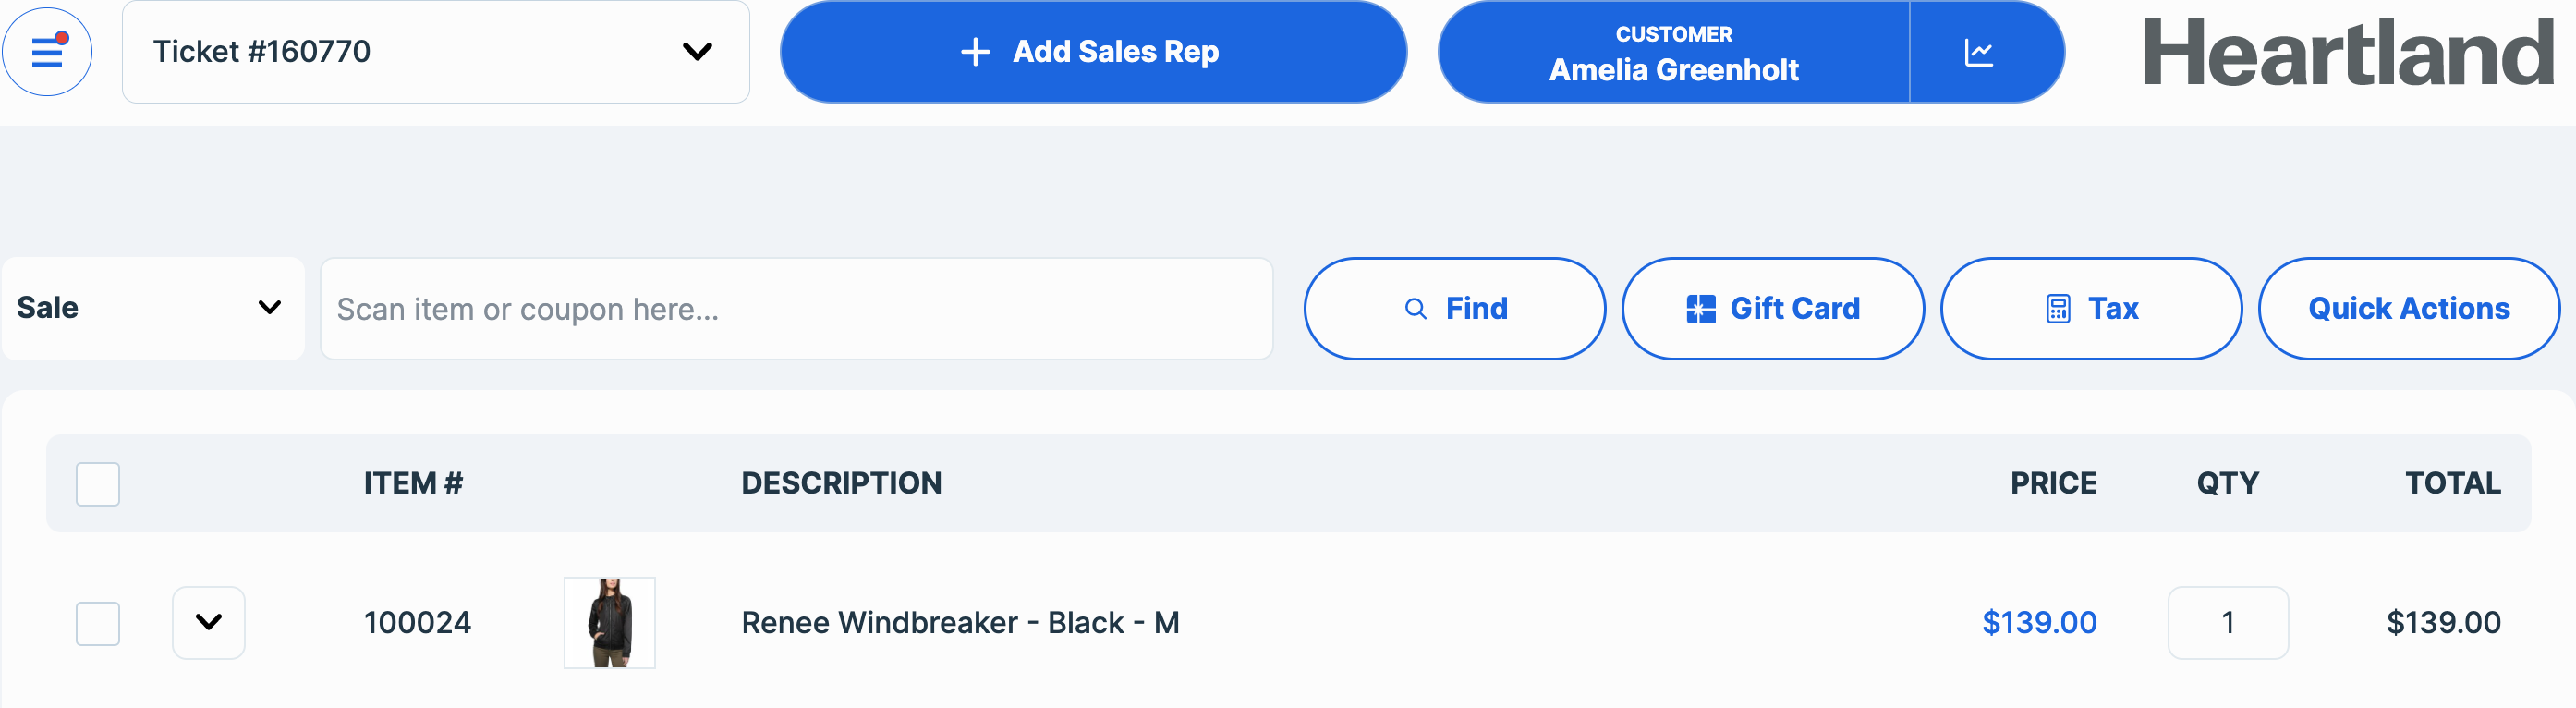Viewport: 2576px width, 708px height.
Task: Click the gift card icon
Action: point(1700,309)
